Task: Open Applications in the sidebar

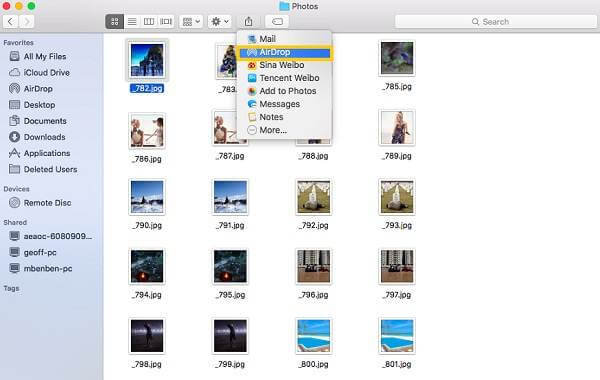Action: 39,153
